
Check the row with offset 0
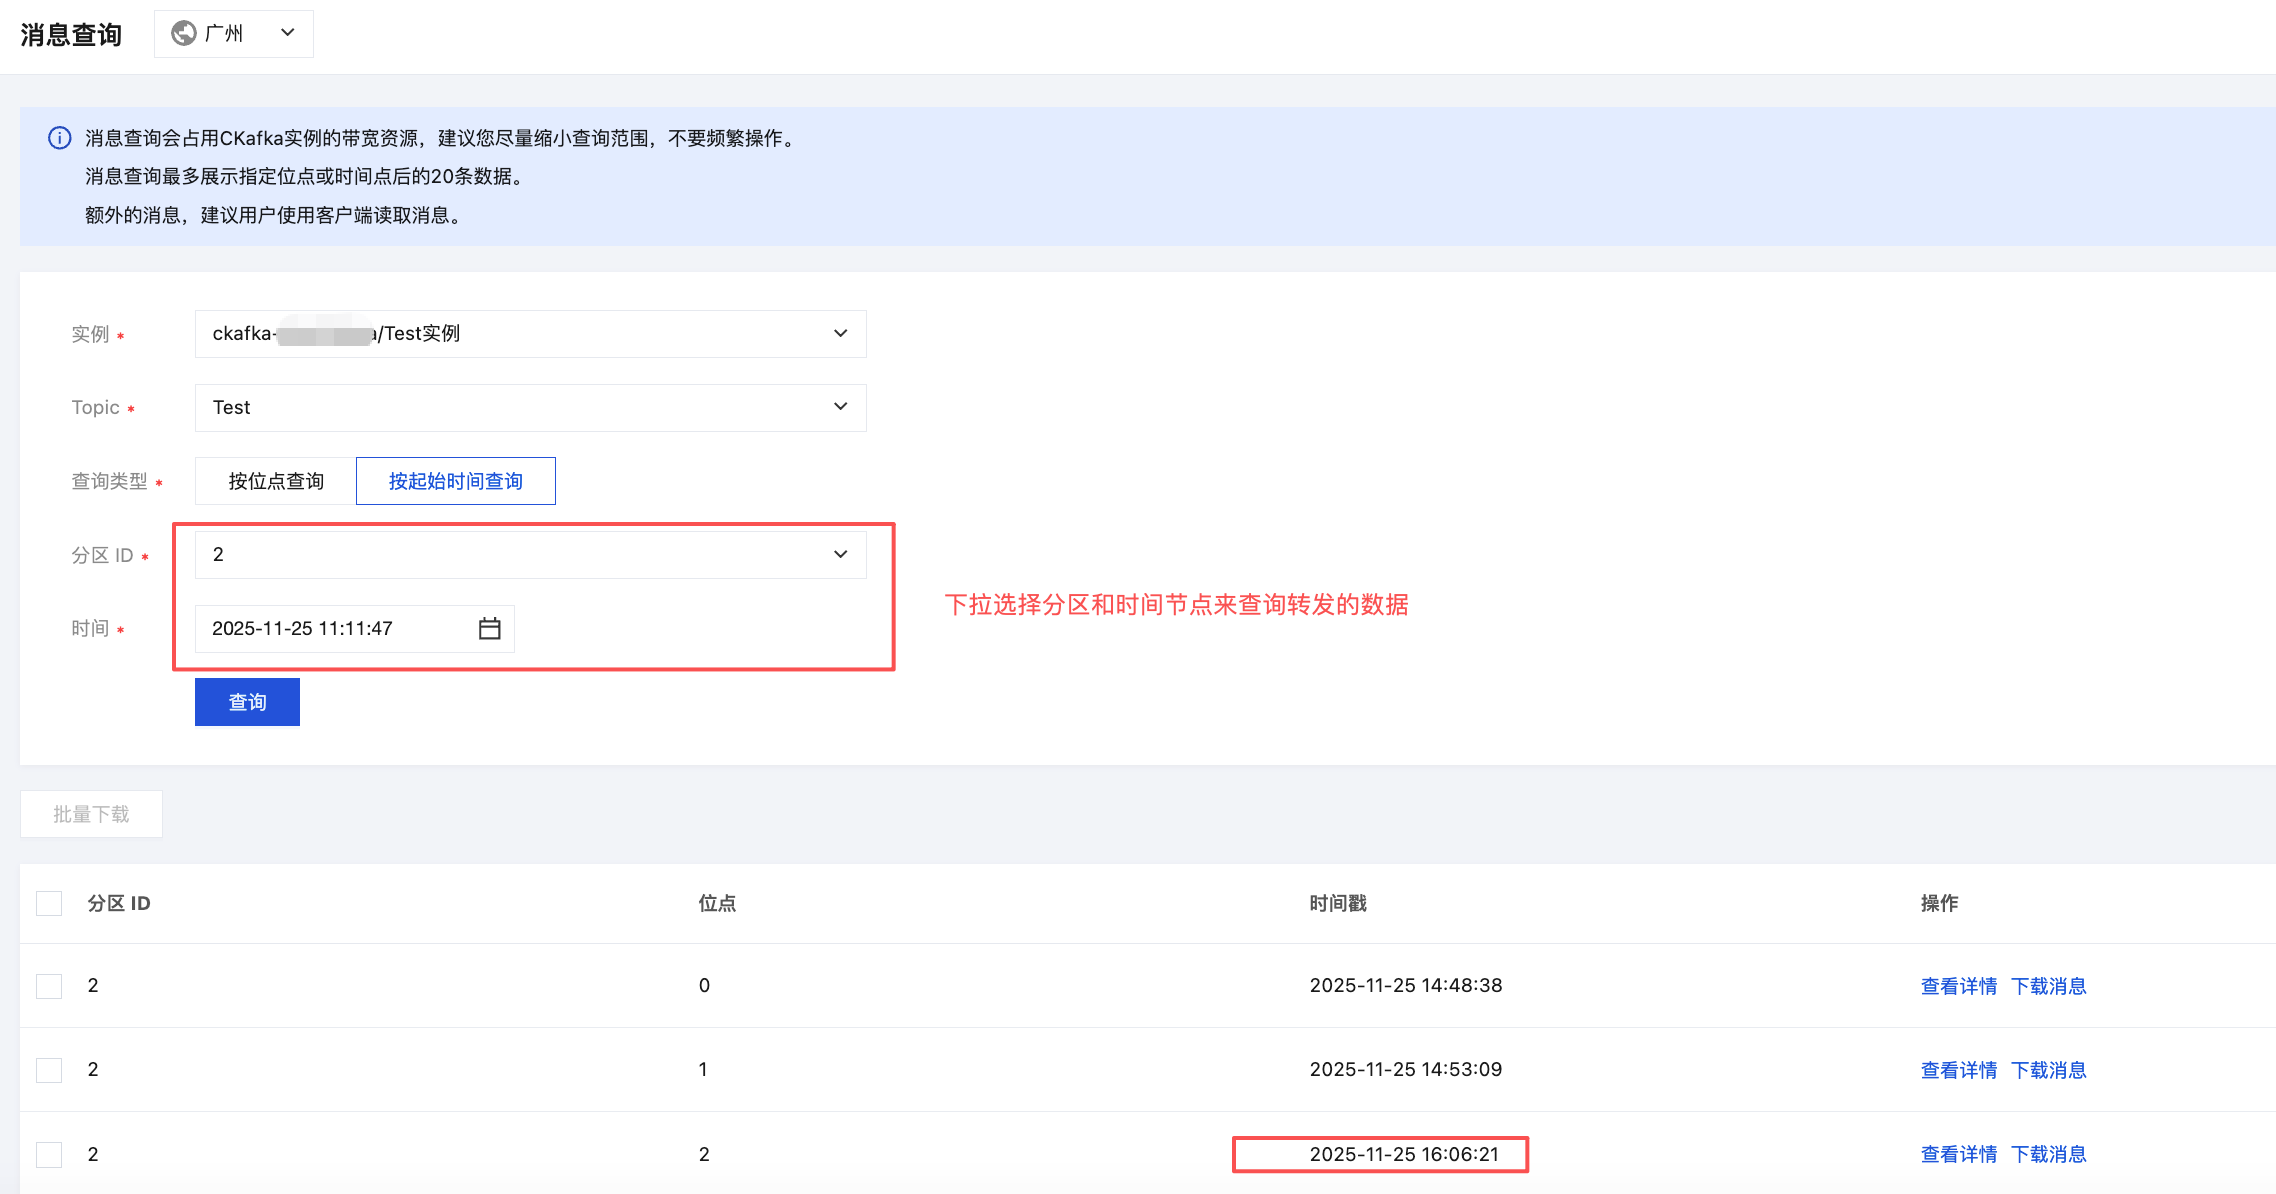(x=49, y=986)
